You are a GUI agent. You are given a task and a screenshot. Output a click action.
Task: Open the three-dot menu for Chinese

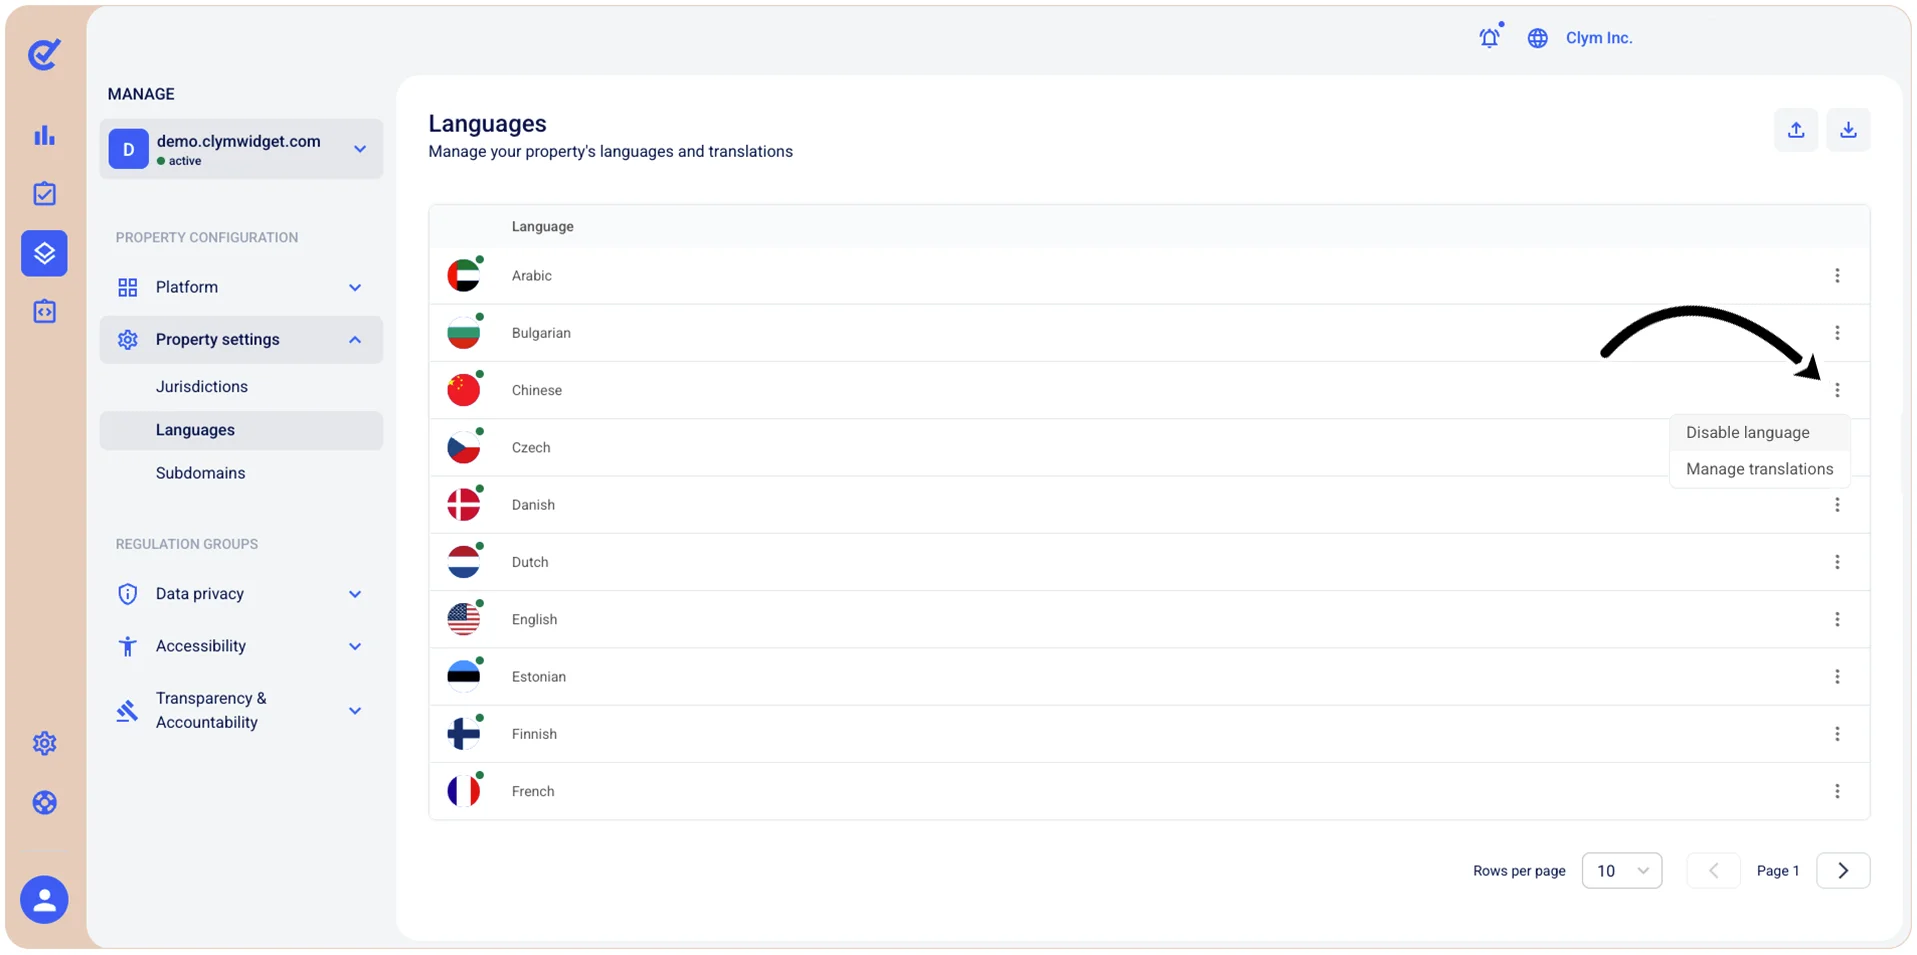click(1837, 390)
